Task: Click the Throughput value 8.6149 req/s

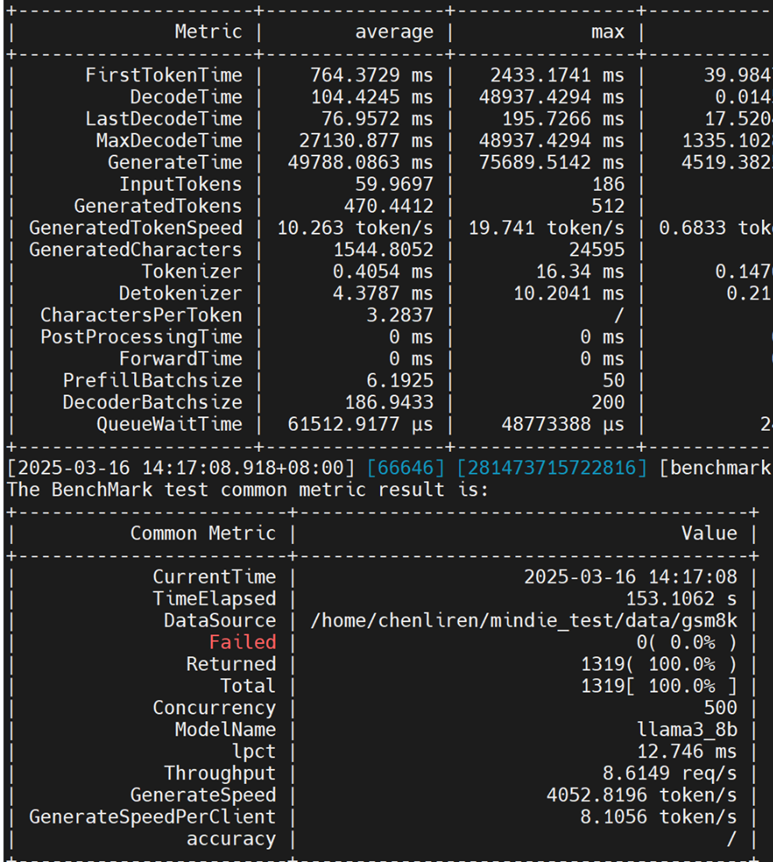Action: [x=667, y=773]
